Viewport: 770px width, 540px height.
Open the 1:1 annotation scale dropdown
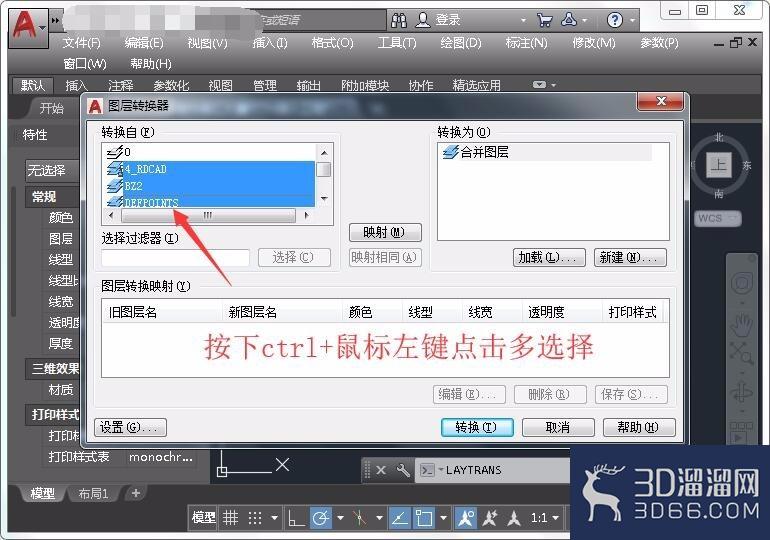click(545, 518)
